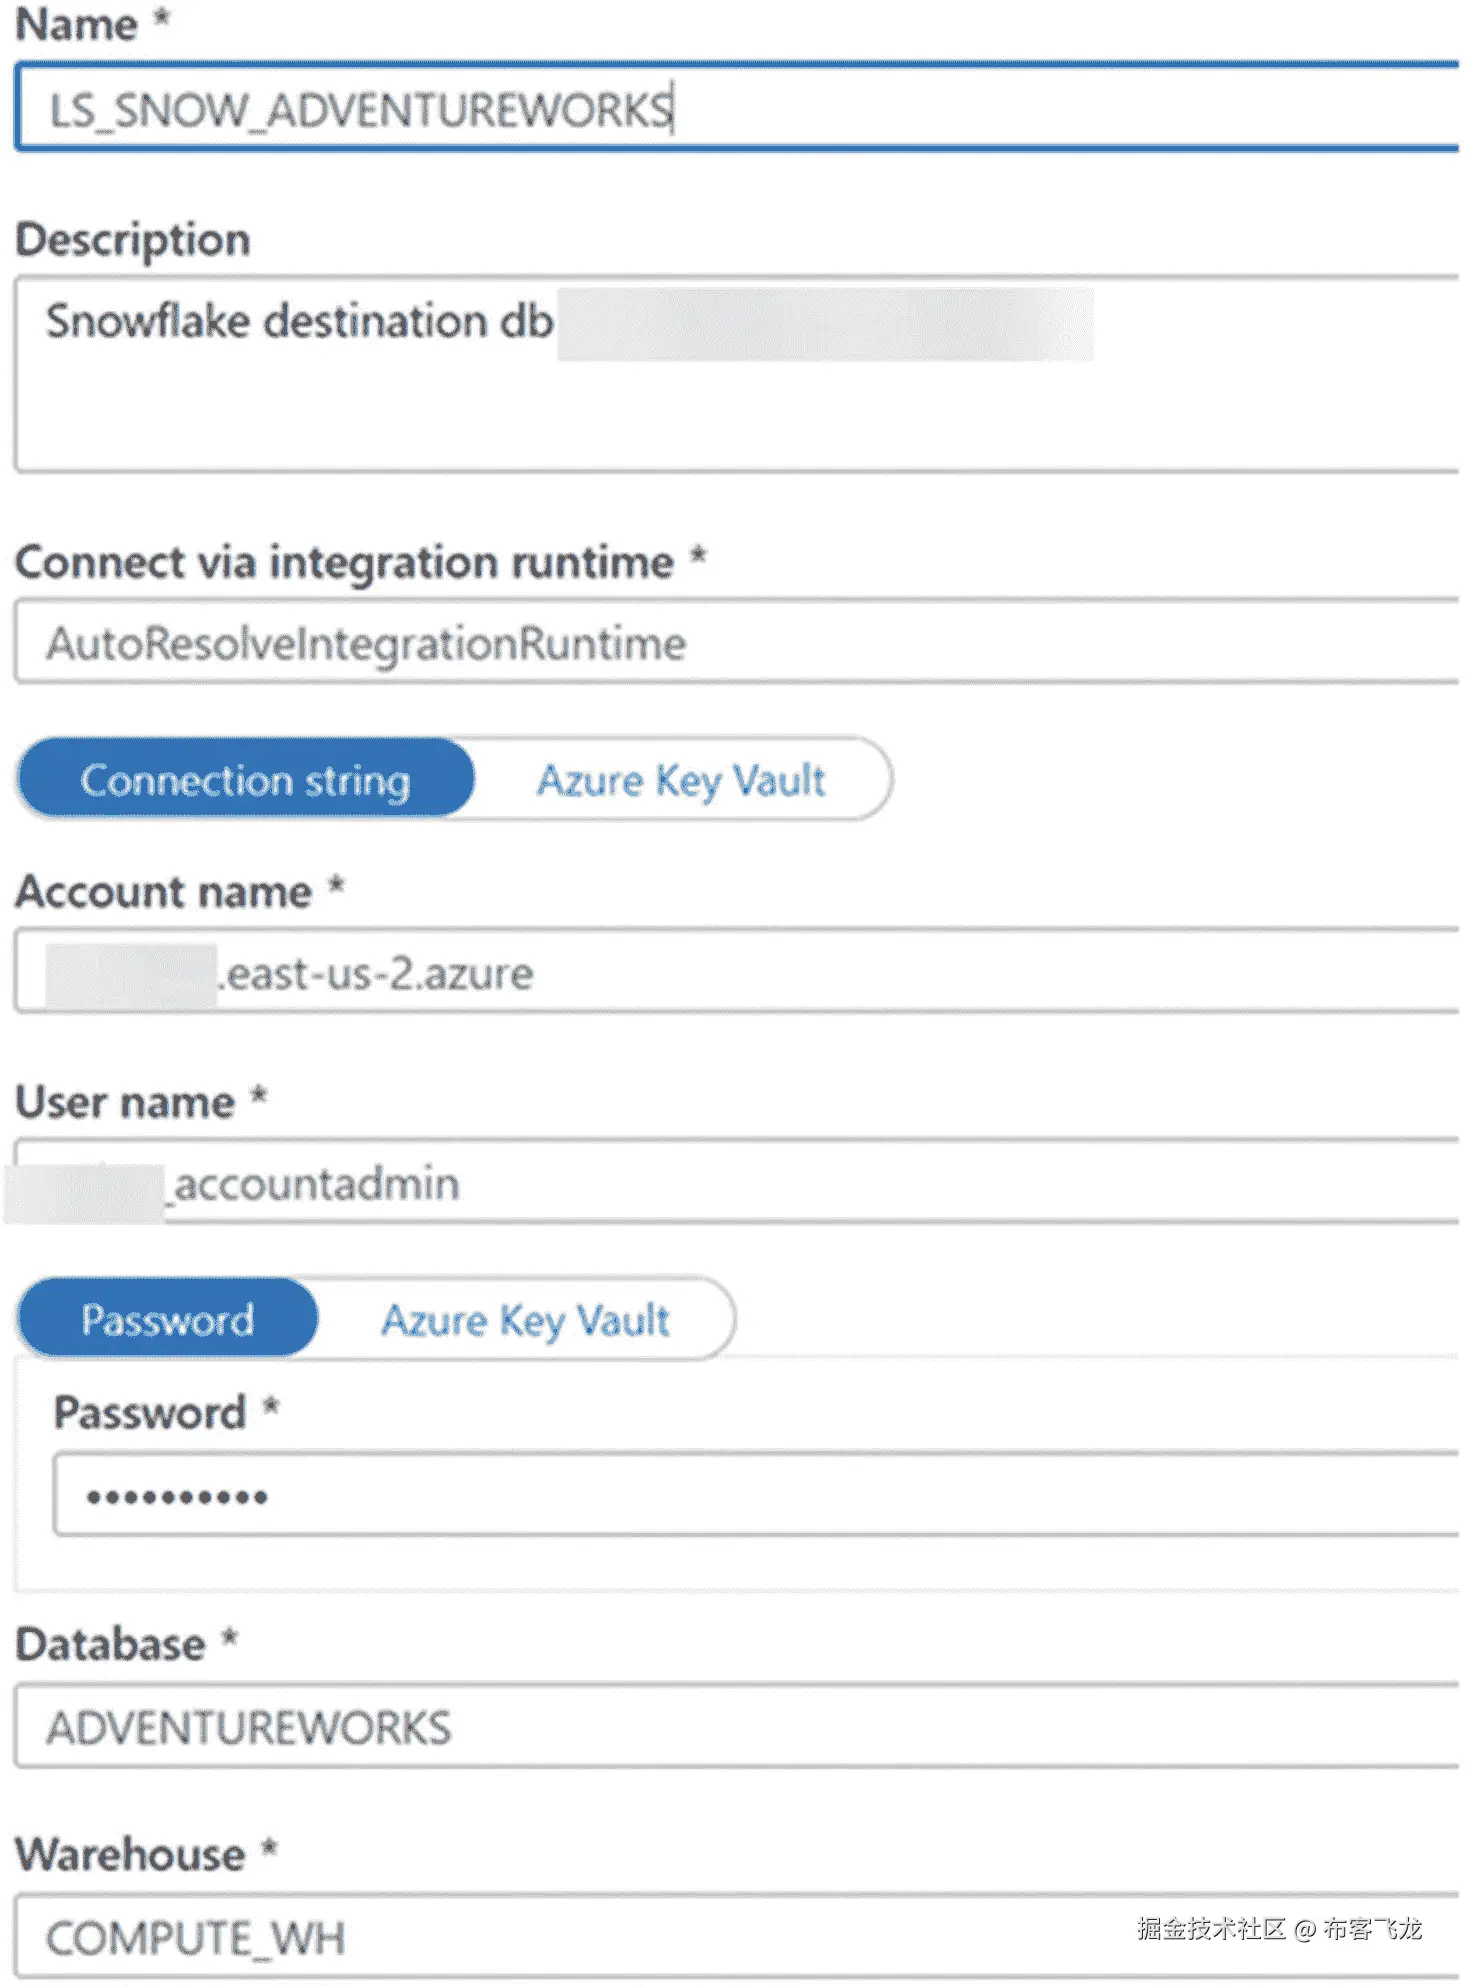
Task: Open the AutoResolveIntegrationRuntime dropdown
Action: click(735, 643)
